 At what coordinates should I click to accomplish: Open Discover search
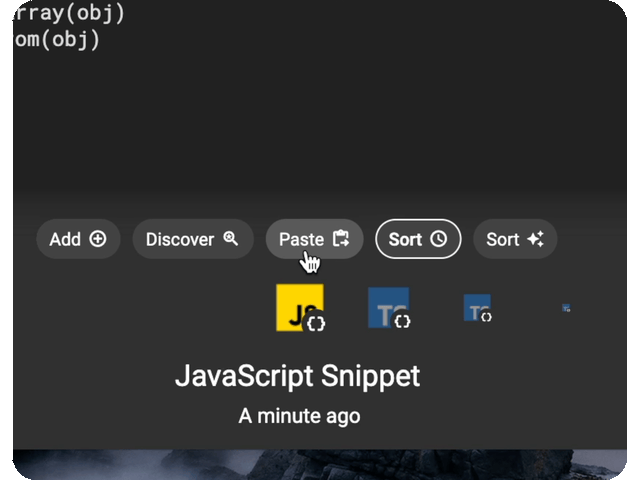(x=193, y=239)
